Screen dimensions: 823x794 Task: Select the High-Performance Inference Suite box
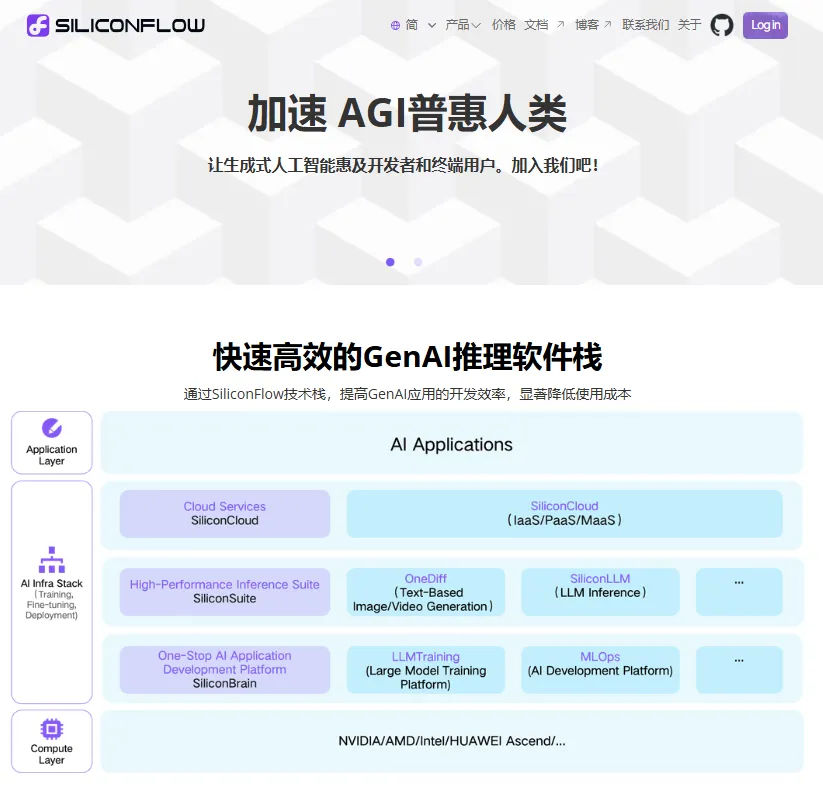click(225, 592)
